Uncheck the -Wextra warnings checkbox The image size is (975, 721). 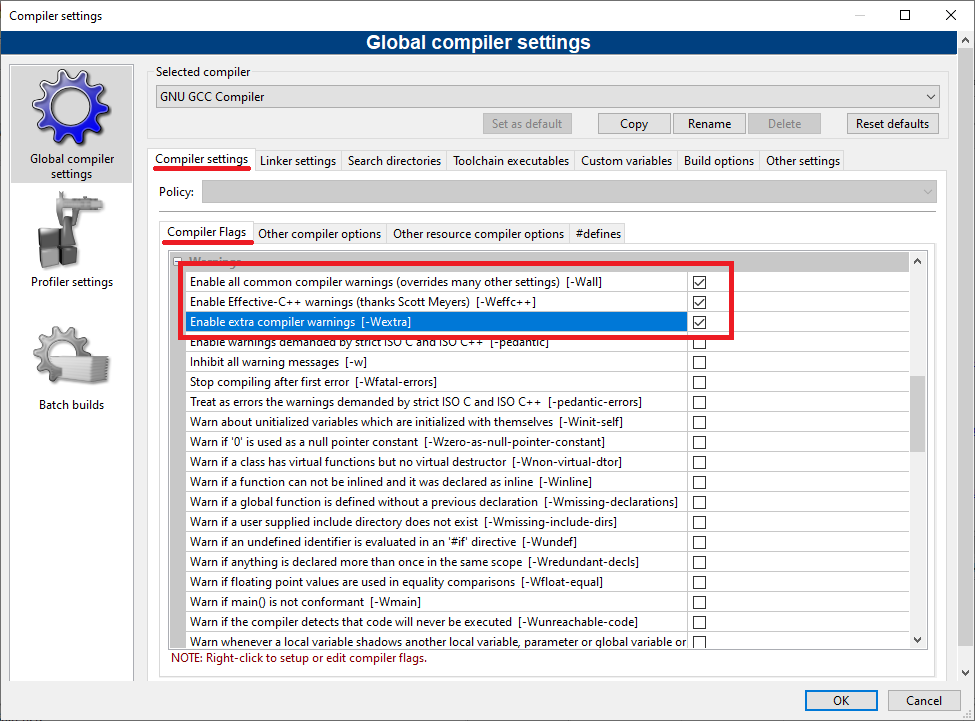click(x=699, y=322)
